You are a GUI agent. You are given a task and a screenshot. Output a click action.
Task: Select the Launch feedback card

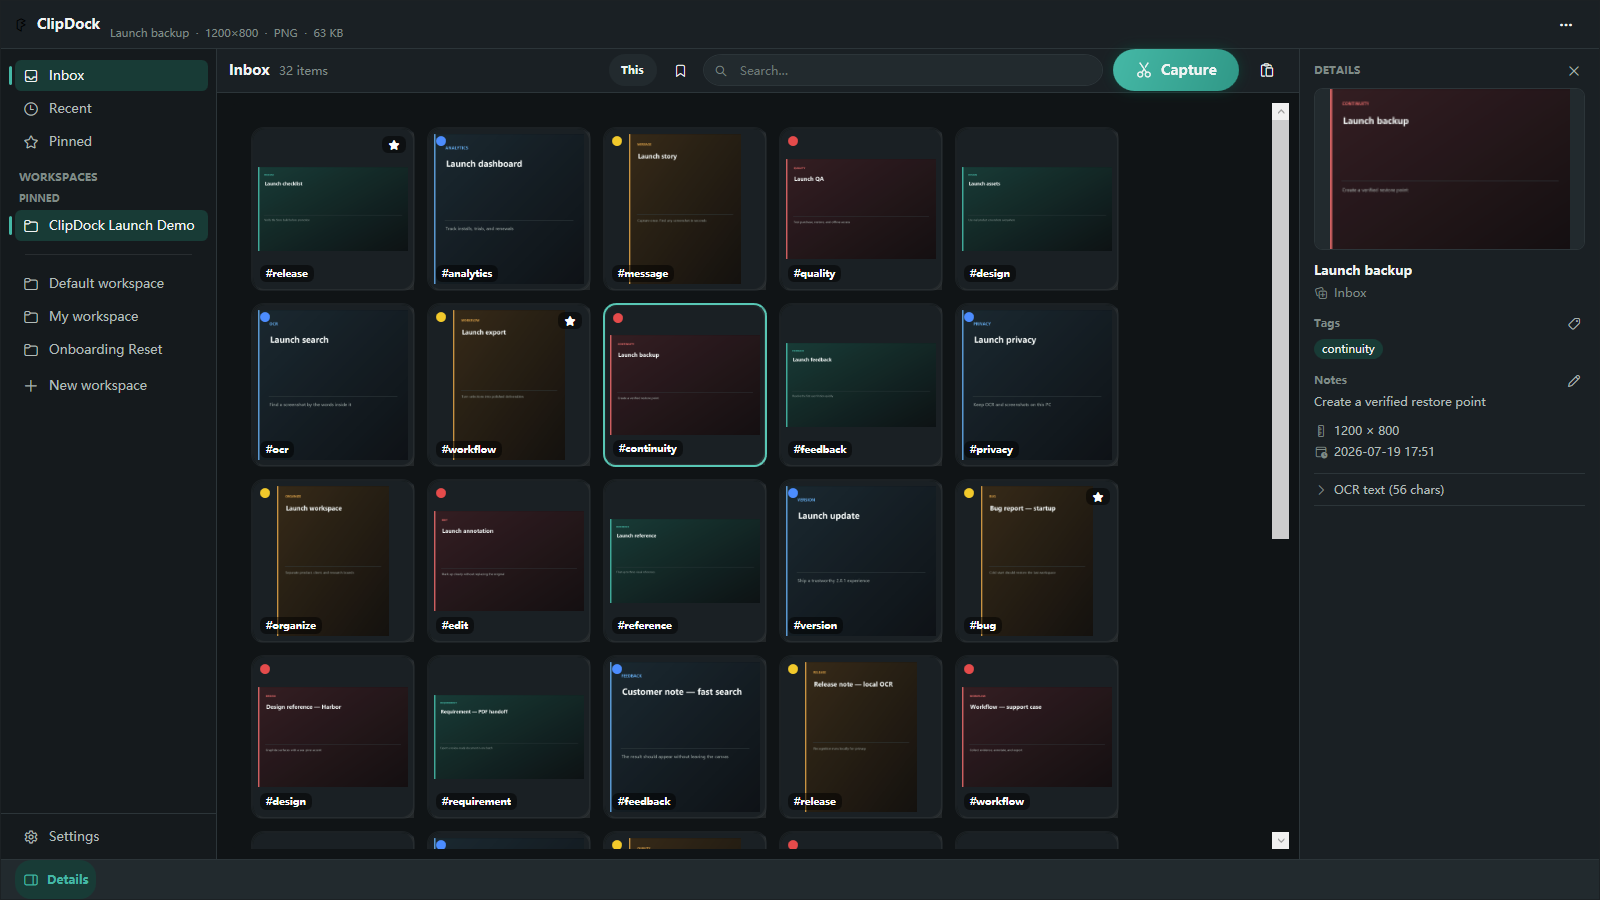point(861,385)
